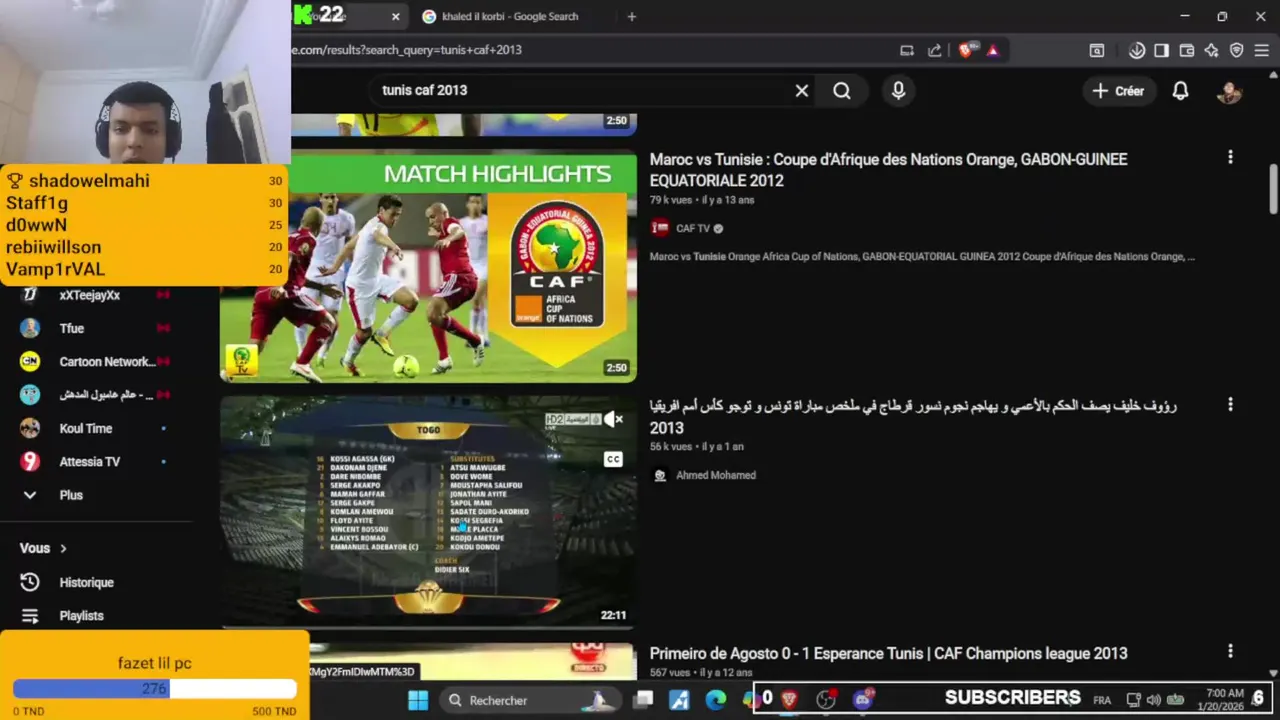Open Playlists in the sidebar

coord(81,616)
